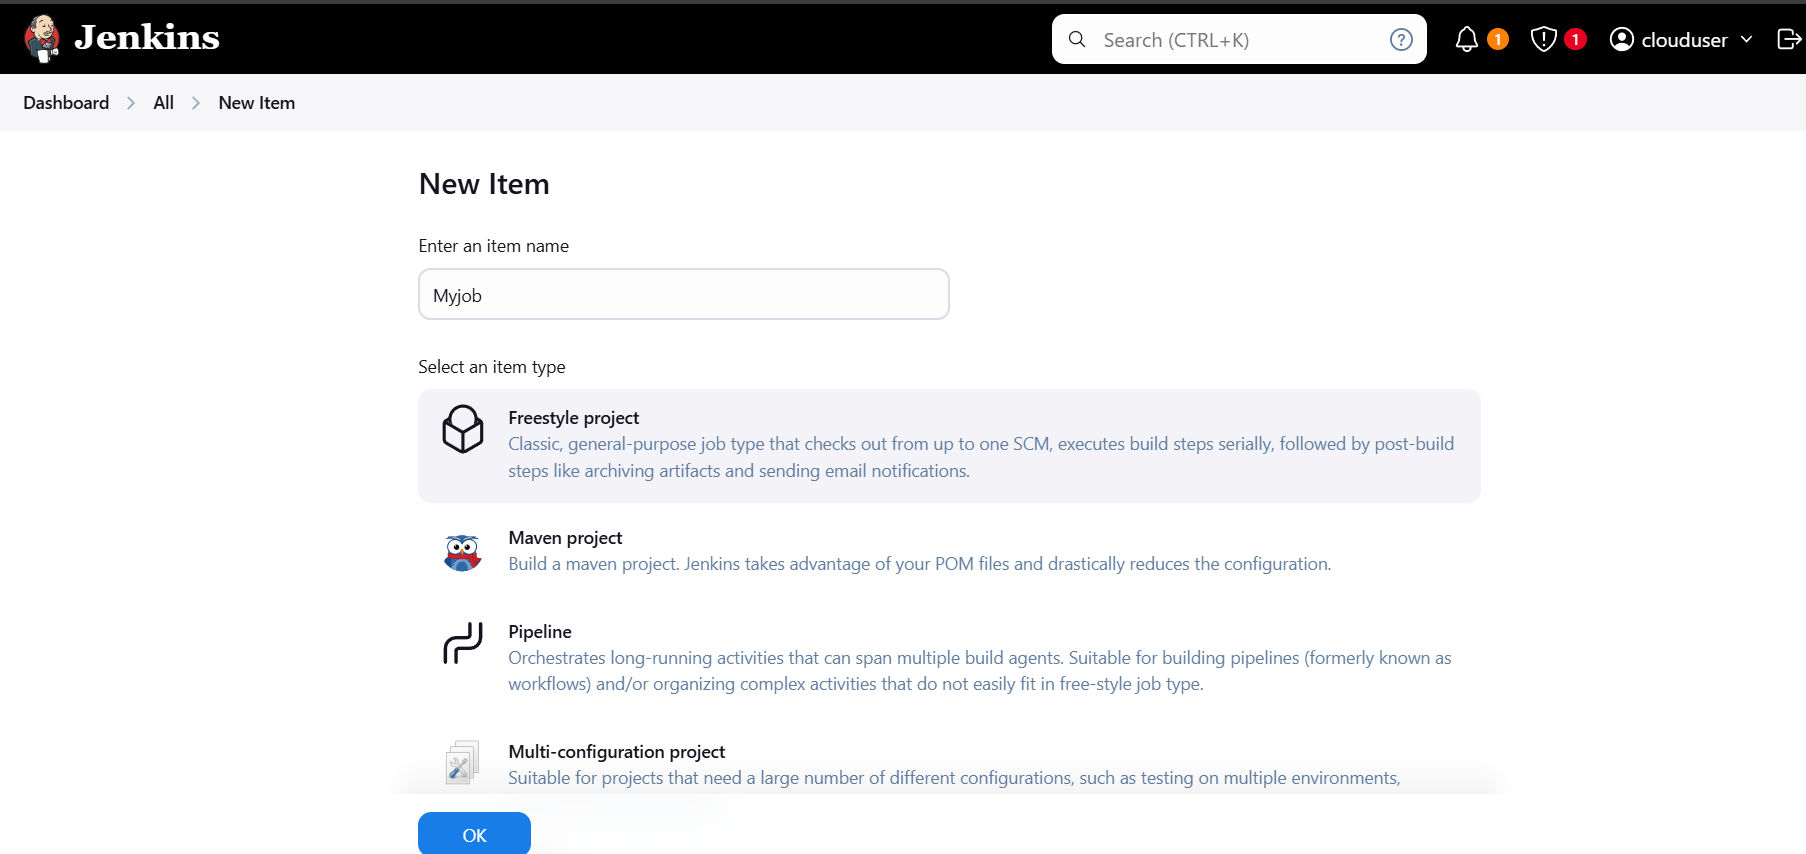Click the search magnifier icon
This screenshot has width=1806, height=854.
point(1077,39)
